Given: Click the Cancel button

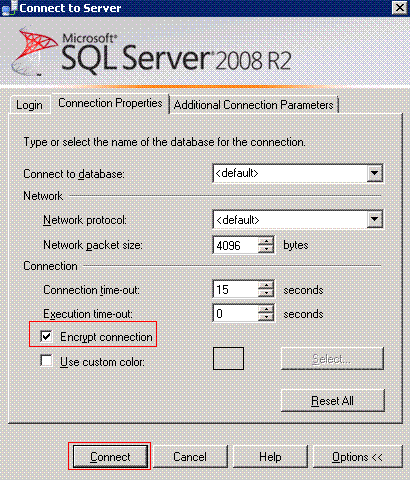Looking at the screenshot, I should pyautogui.click(x=190, y=456).
